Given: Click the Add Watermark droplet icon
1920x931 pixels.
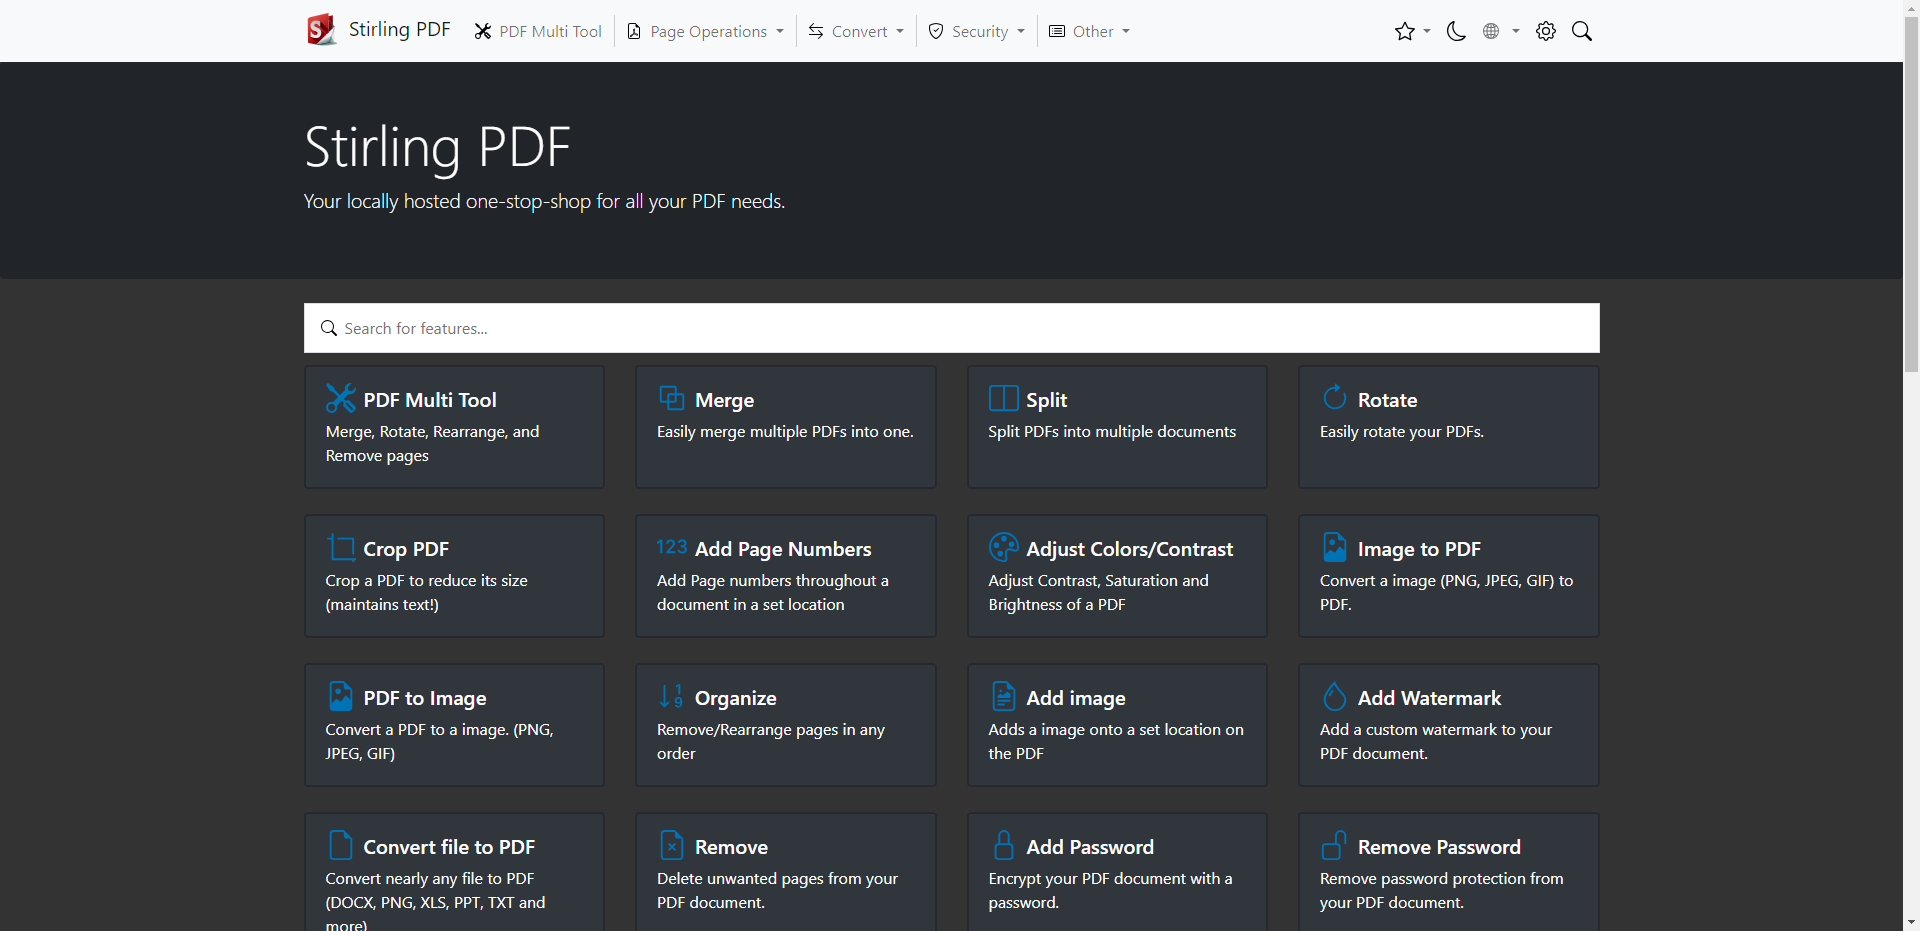Looking at the screenshot, I should click(1335, 696).
